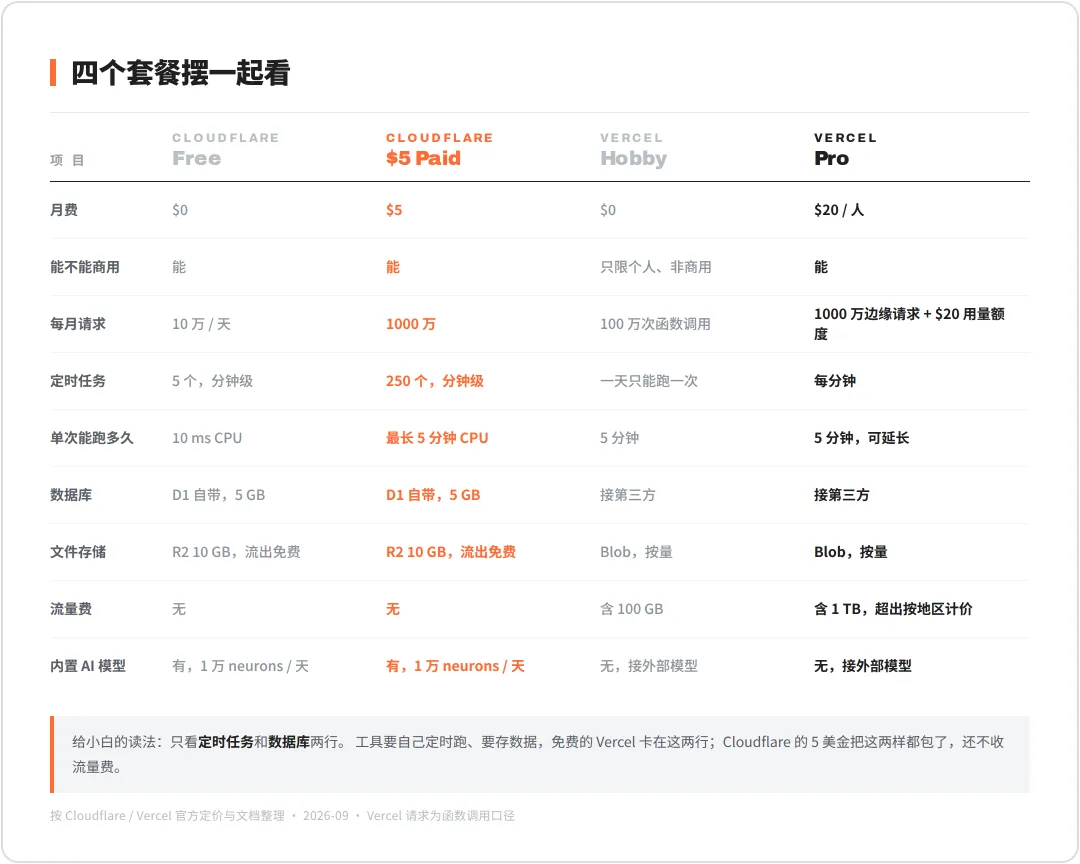Click the 文件存储 row label

[x=78, y=552]
